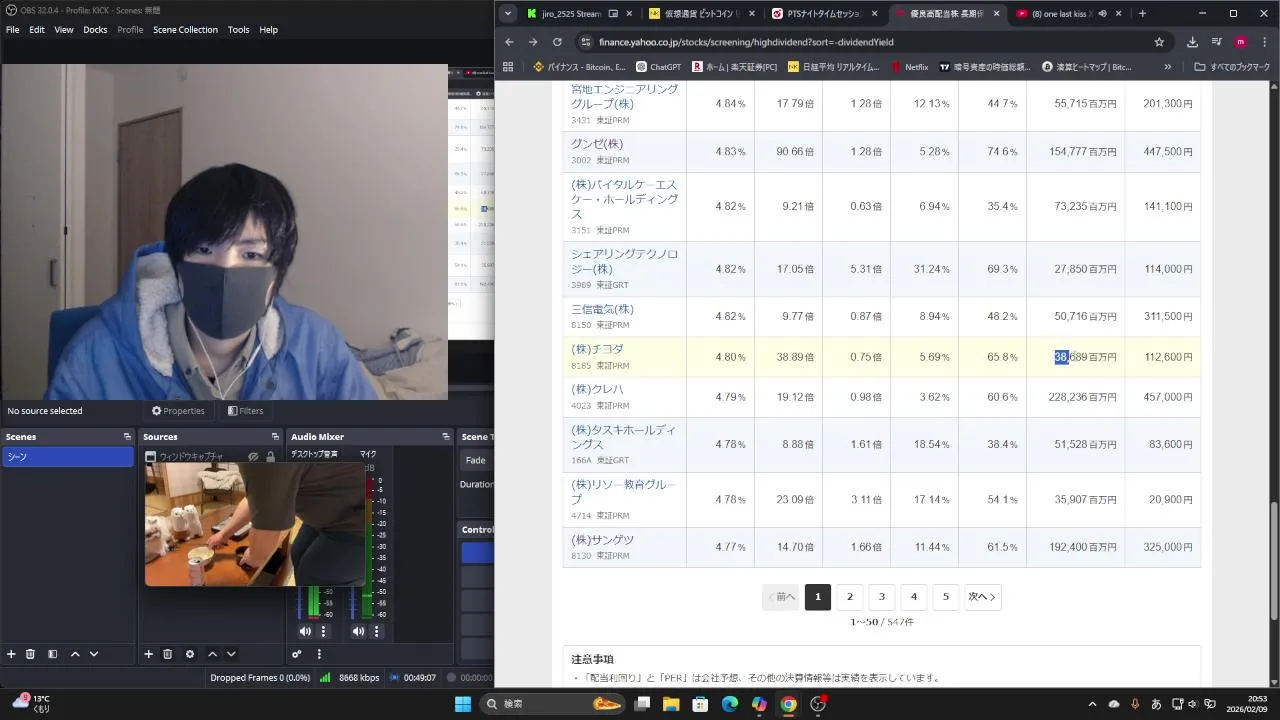Expand hidden bookmarks chevron

[1167, 67]
